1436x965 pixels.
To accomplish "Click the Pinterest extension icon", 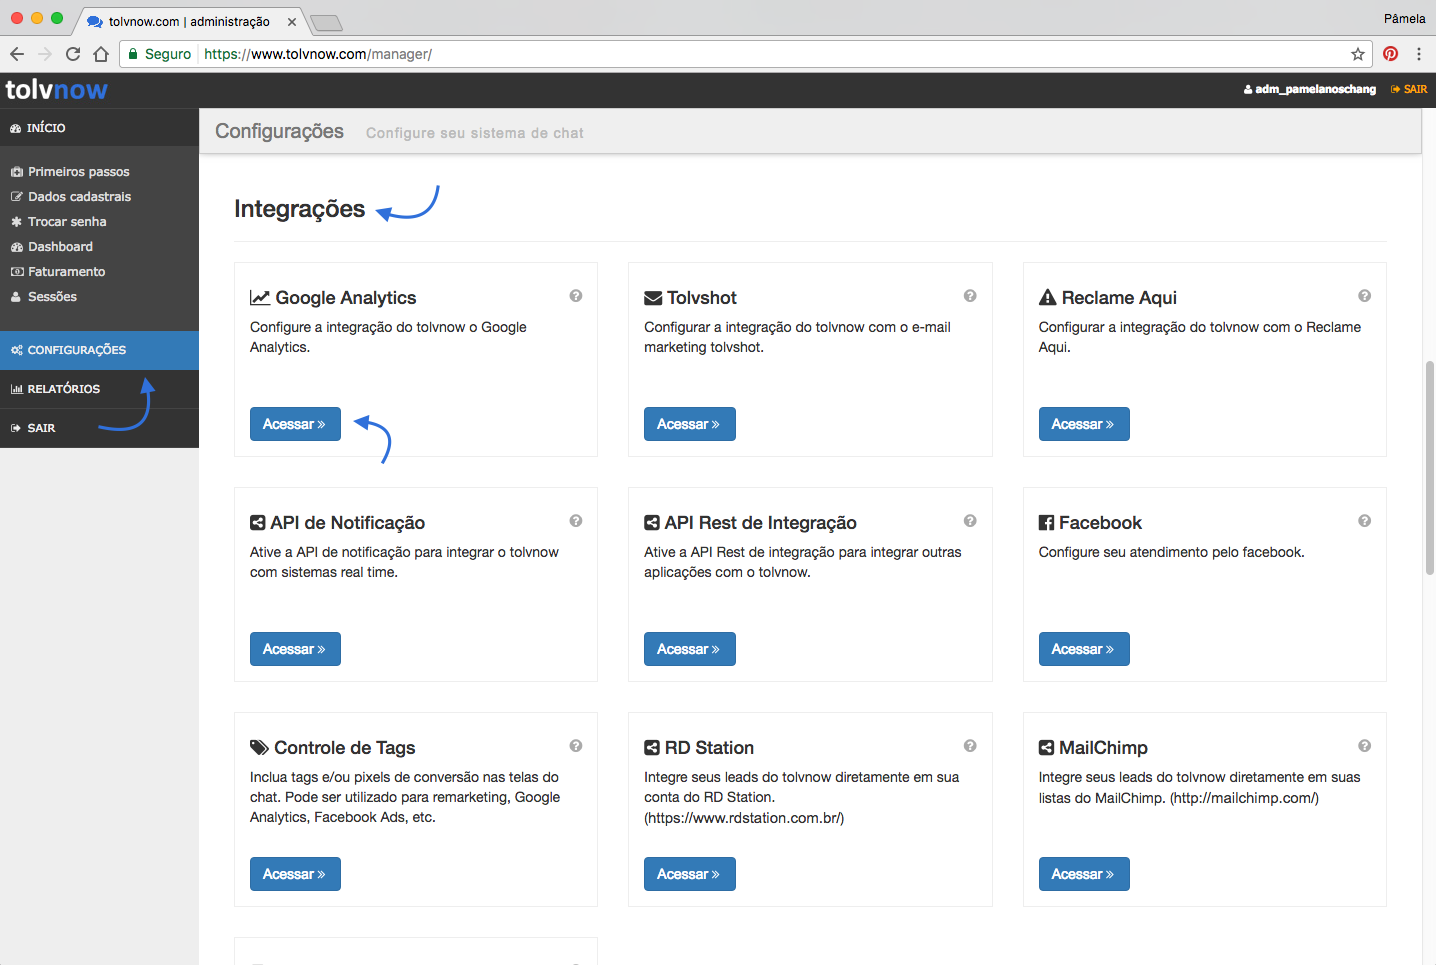I will (1390, 54).
